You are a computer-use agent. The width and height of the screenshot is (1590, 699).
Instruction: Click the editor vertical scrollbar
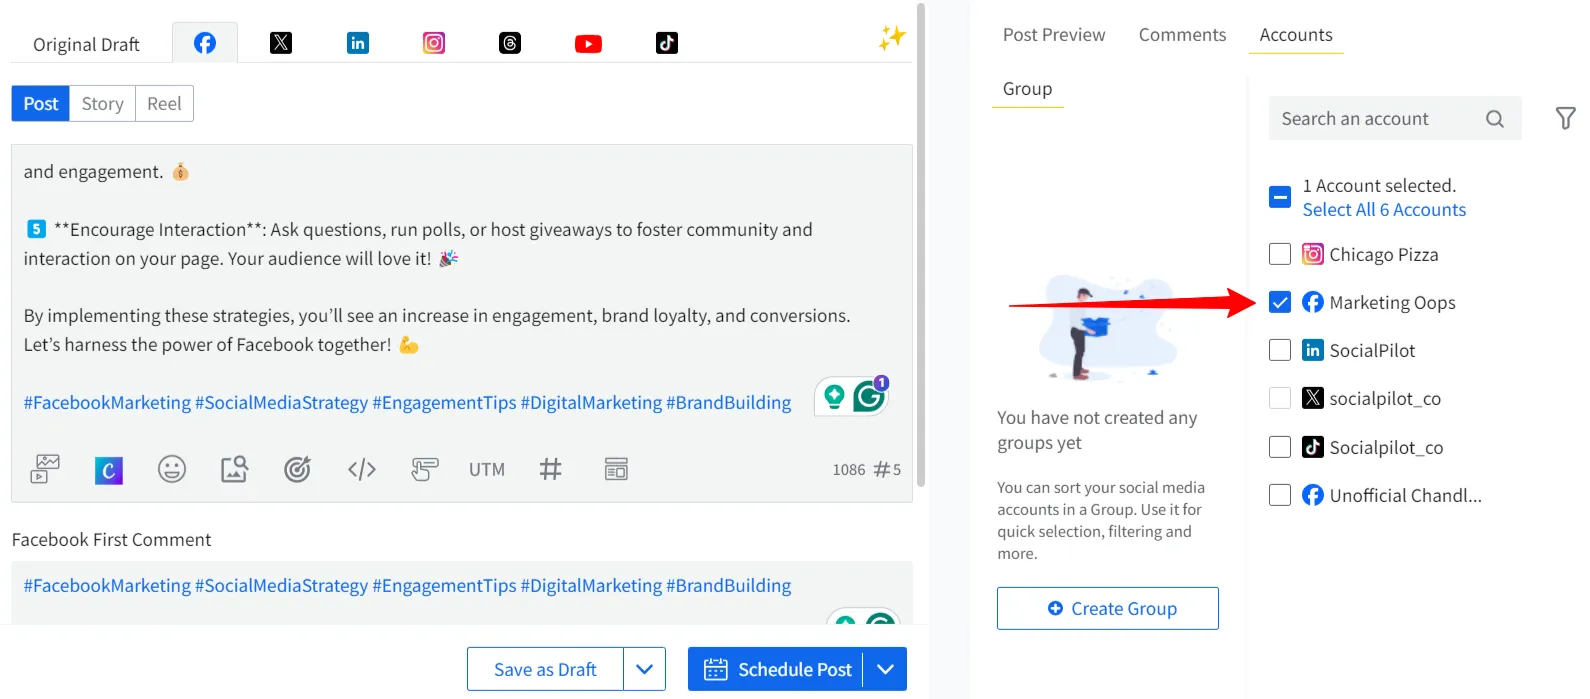(x=921, y=245)
